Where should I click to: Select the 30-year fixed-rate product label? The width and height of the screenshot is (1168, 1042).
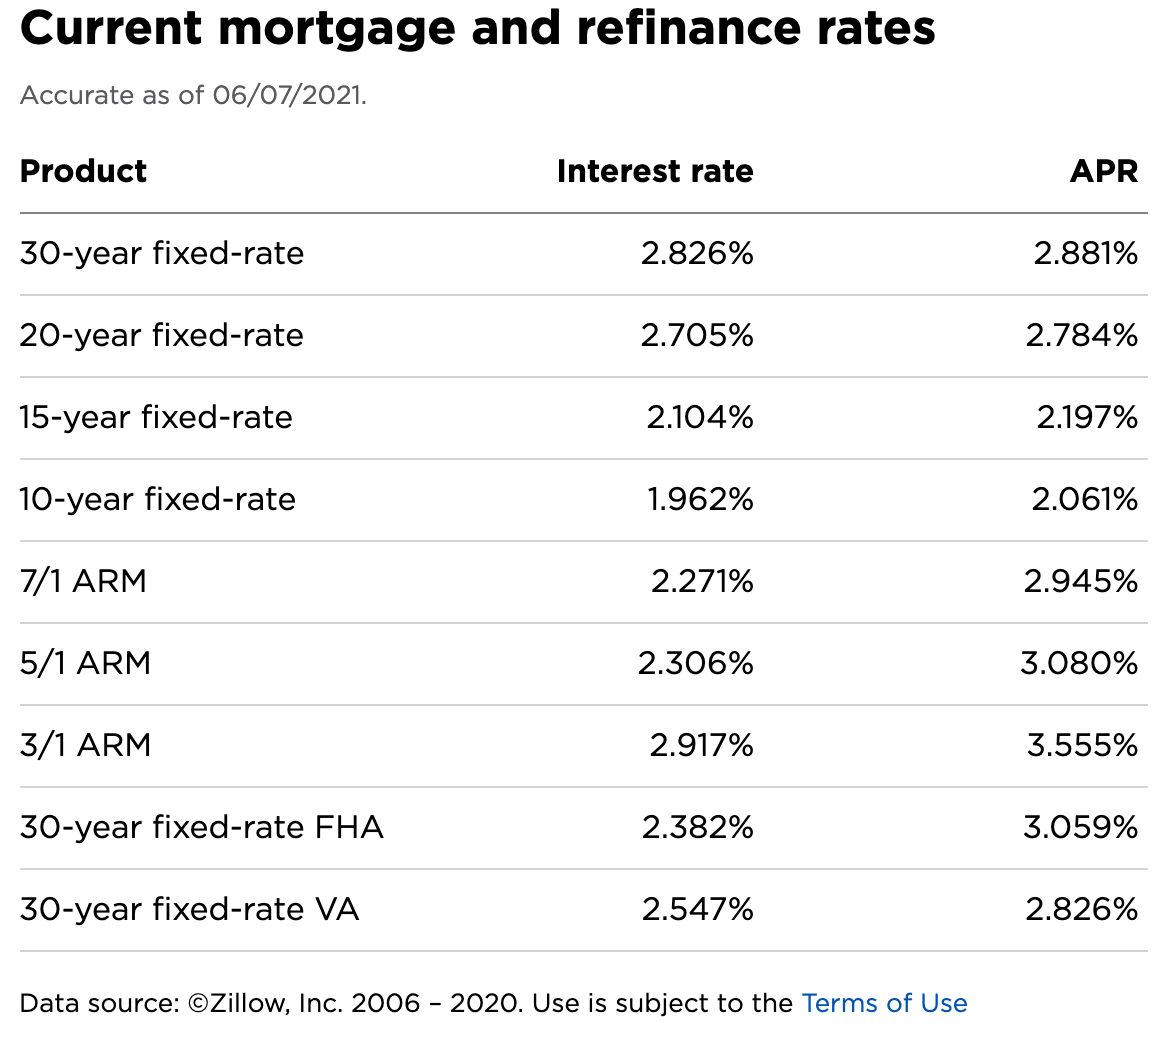[x=162, y=253]
